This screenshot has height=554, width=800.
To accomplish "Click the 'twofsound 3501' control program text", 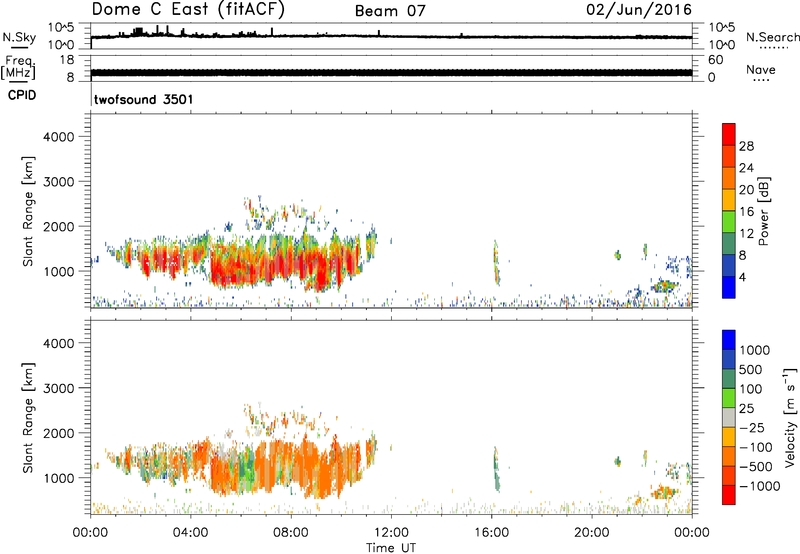I will click(x=143, y=99).
